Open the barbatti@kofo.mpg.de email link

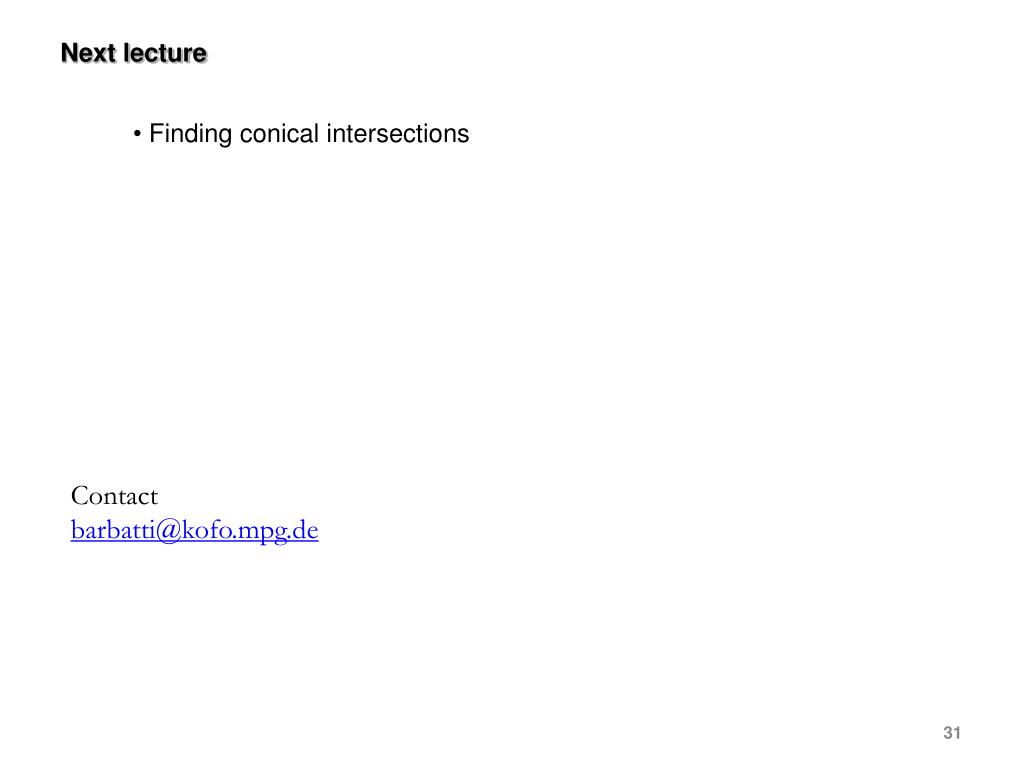tap(195, 530)
